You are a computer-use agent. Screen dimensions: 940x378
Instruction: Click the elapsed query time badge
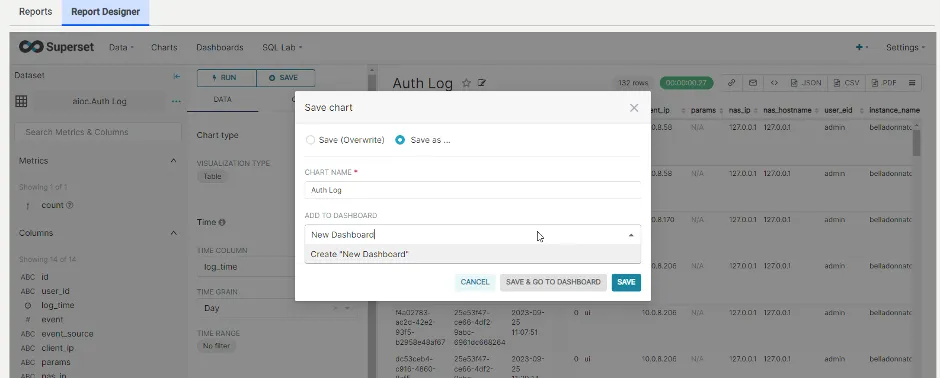[686, 83]
